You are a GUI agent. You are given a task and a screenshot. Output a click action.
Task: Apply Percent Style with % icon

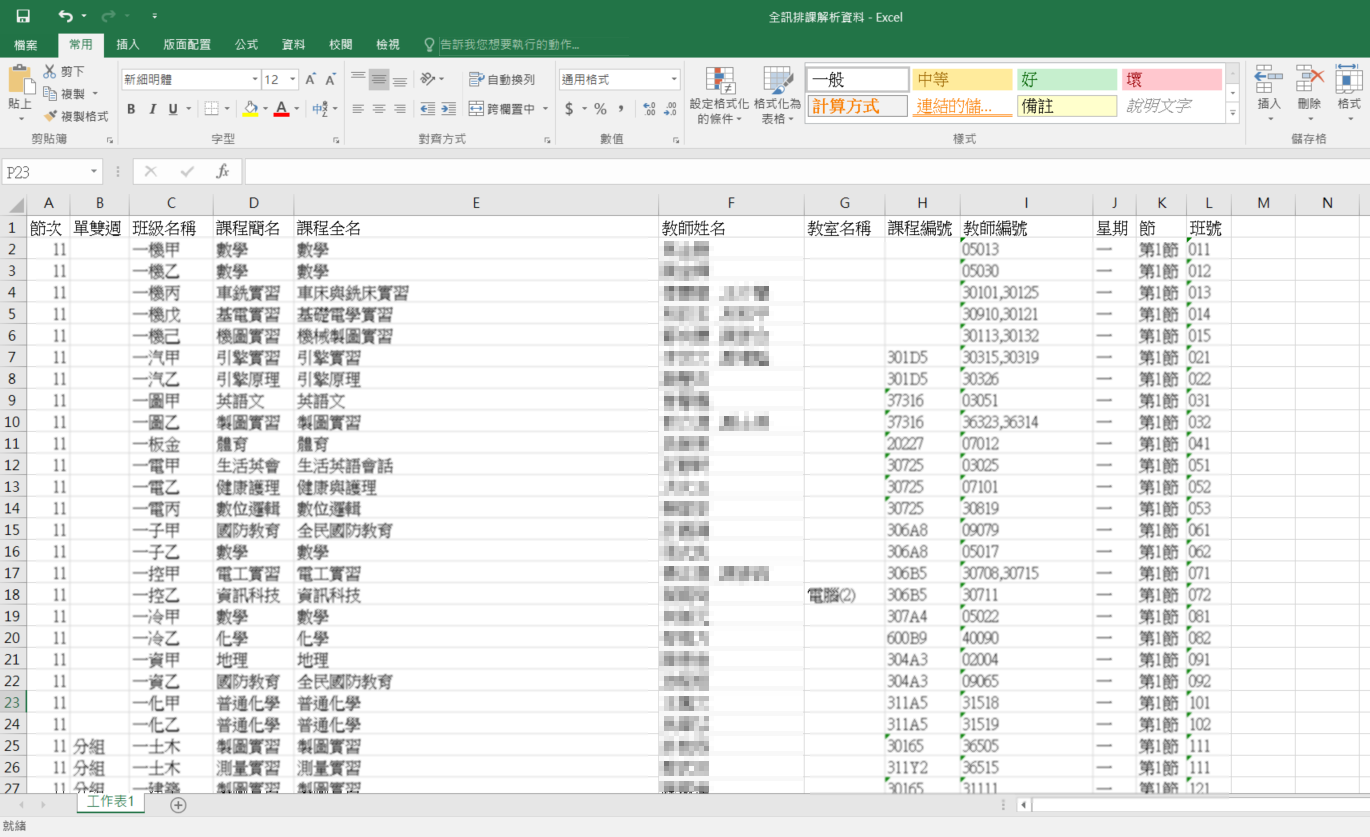pyautogui.click(x=600, y=109)
